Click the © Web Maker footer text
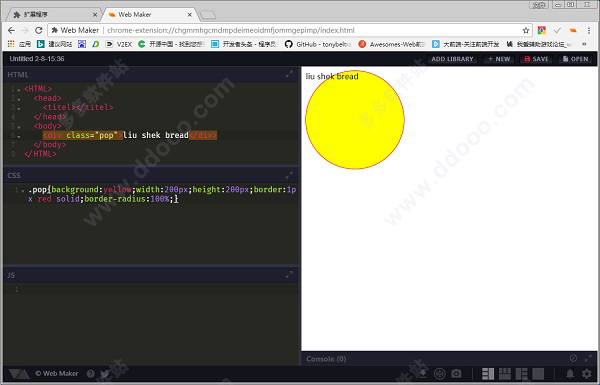This screenshot has width=600, height=385. 57,374
